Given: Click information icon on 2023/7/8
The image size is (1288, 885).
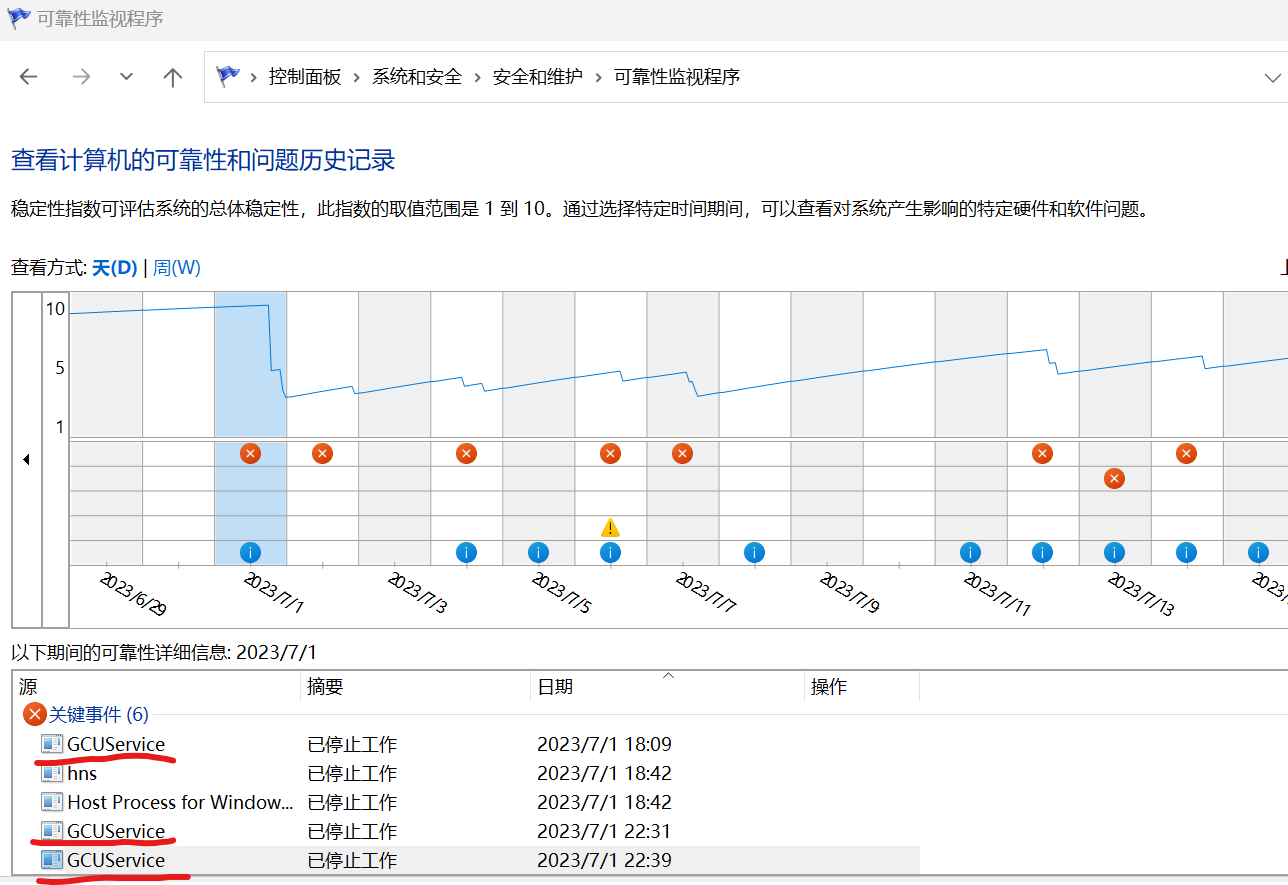Looking at the screenshot, I should click(x=754, y=552).
